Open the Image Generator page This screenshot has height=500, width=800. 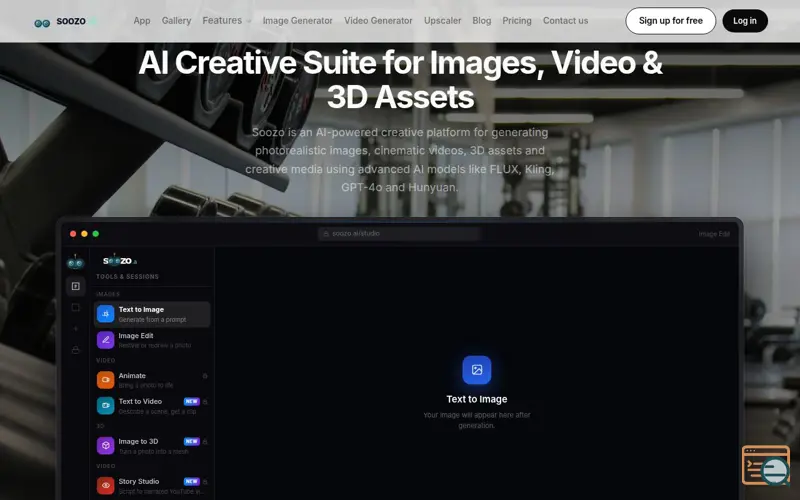297,21
